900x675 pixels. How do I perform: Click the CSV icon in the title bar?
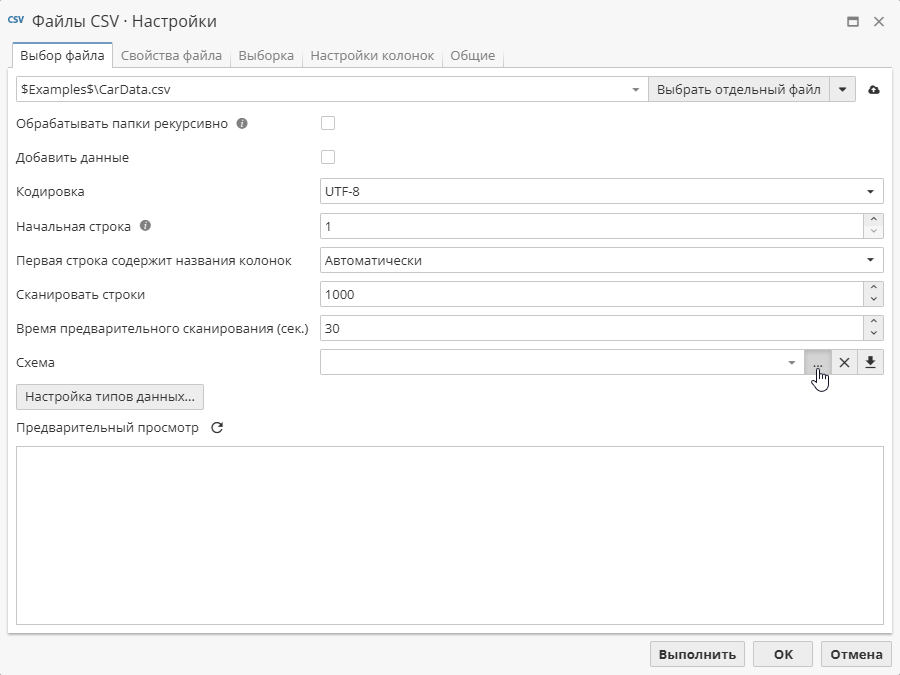pos(16,20)
